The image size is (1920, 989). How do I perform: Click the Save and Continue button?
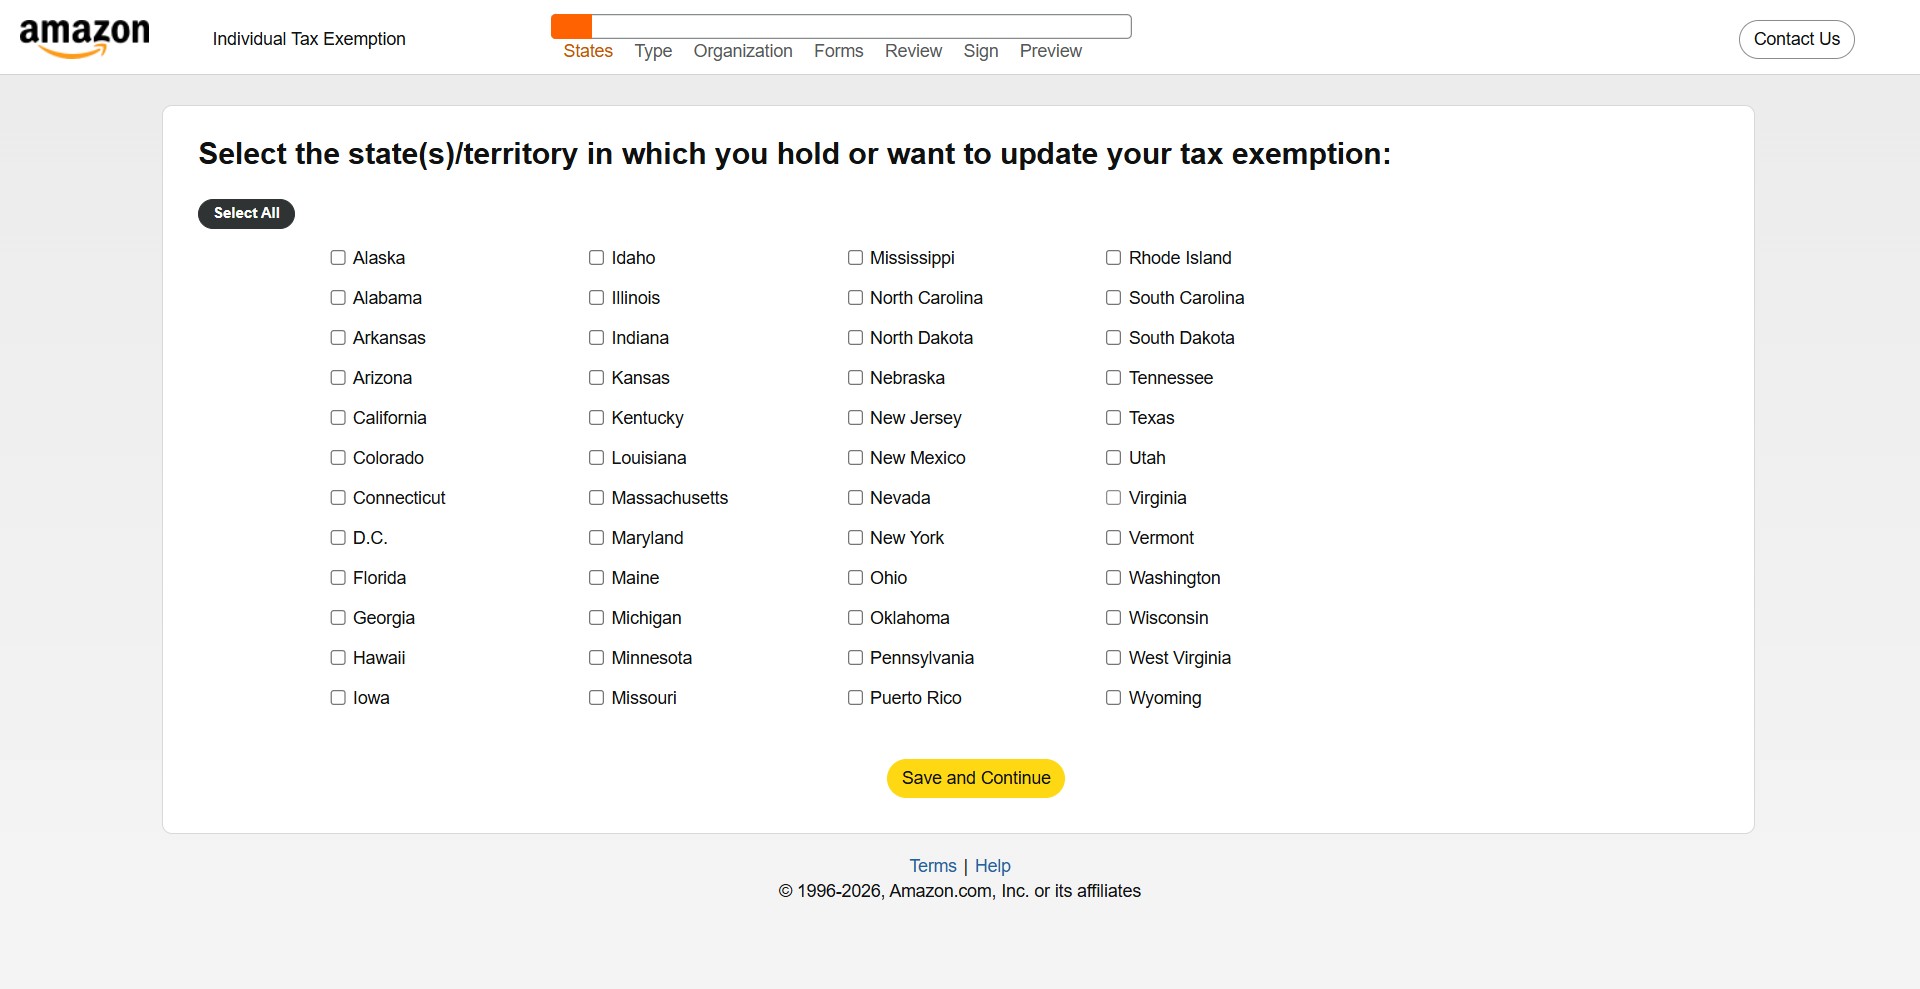[x=975, y=778]
